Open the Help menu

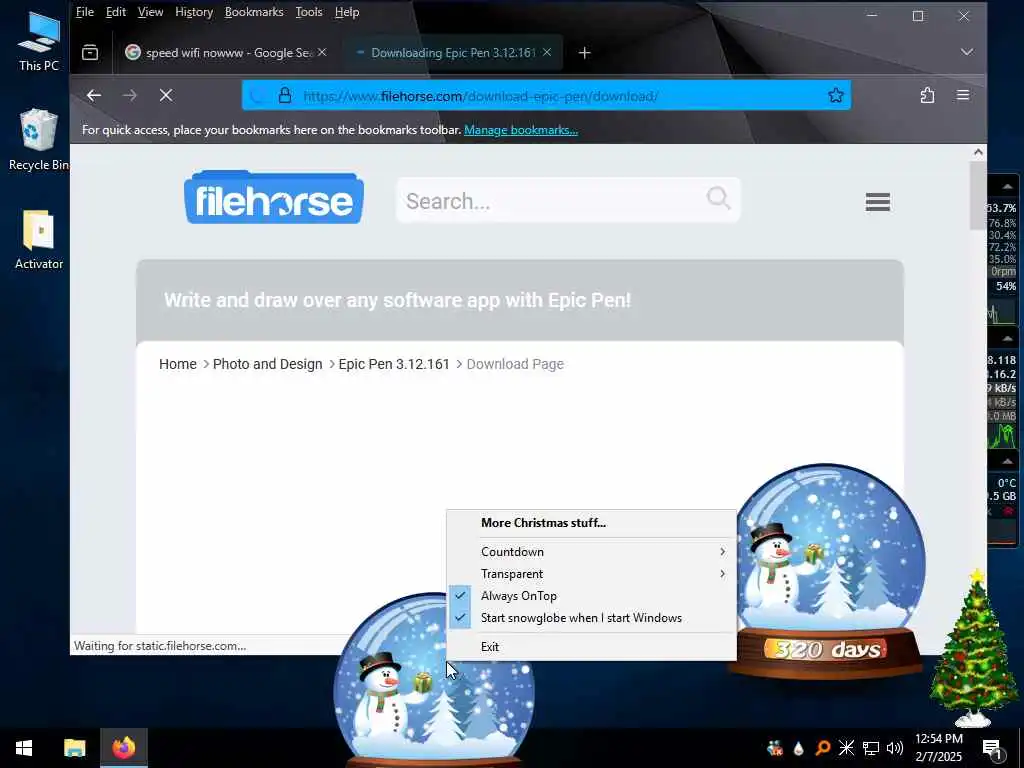coord(347,12)
